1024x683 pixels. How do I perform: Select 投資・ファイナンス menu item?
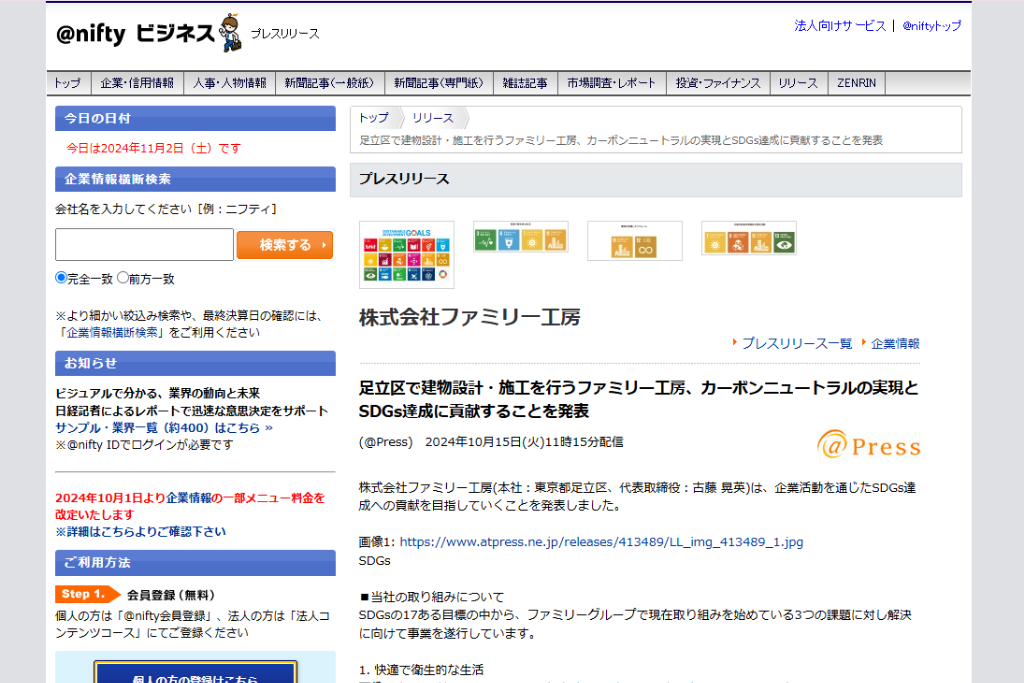click(x=718, y=83)
